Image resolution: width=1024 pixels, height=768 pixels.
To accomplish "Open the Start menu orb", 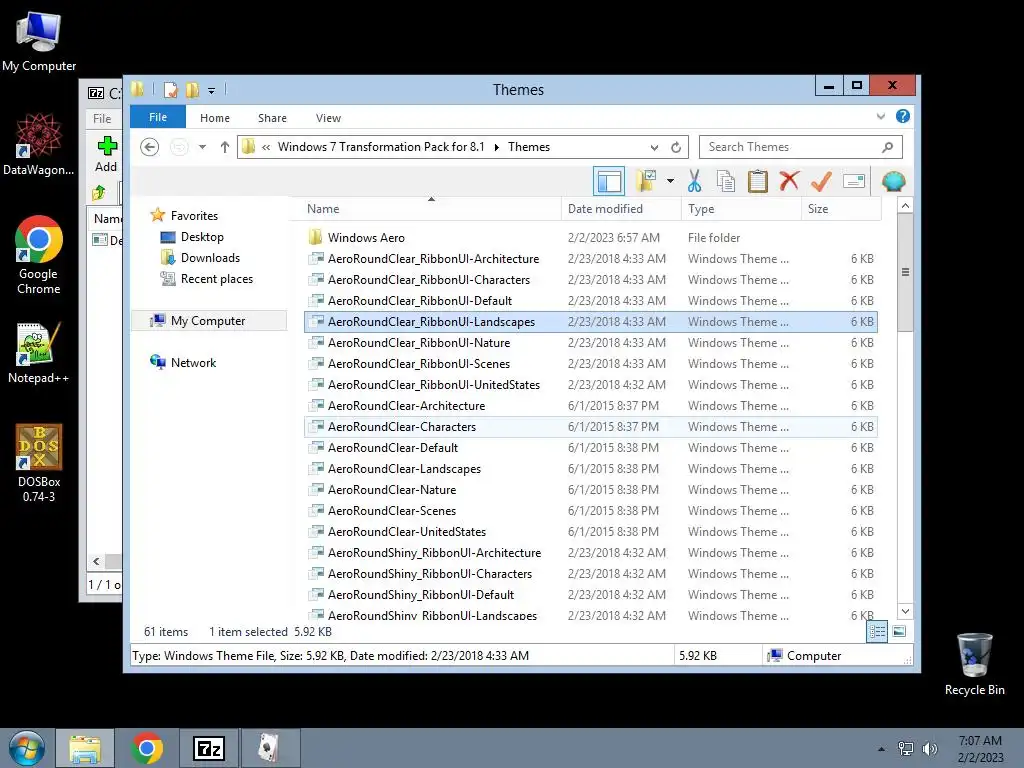I will [x=27, y=748].
